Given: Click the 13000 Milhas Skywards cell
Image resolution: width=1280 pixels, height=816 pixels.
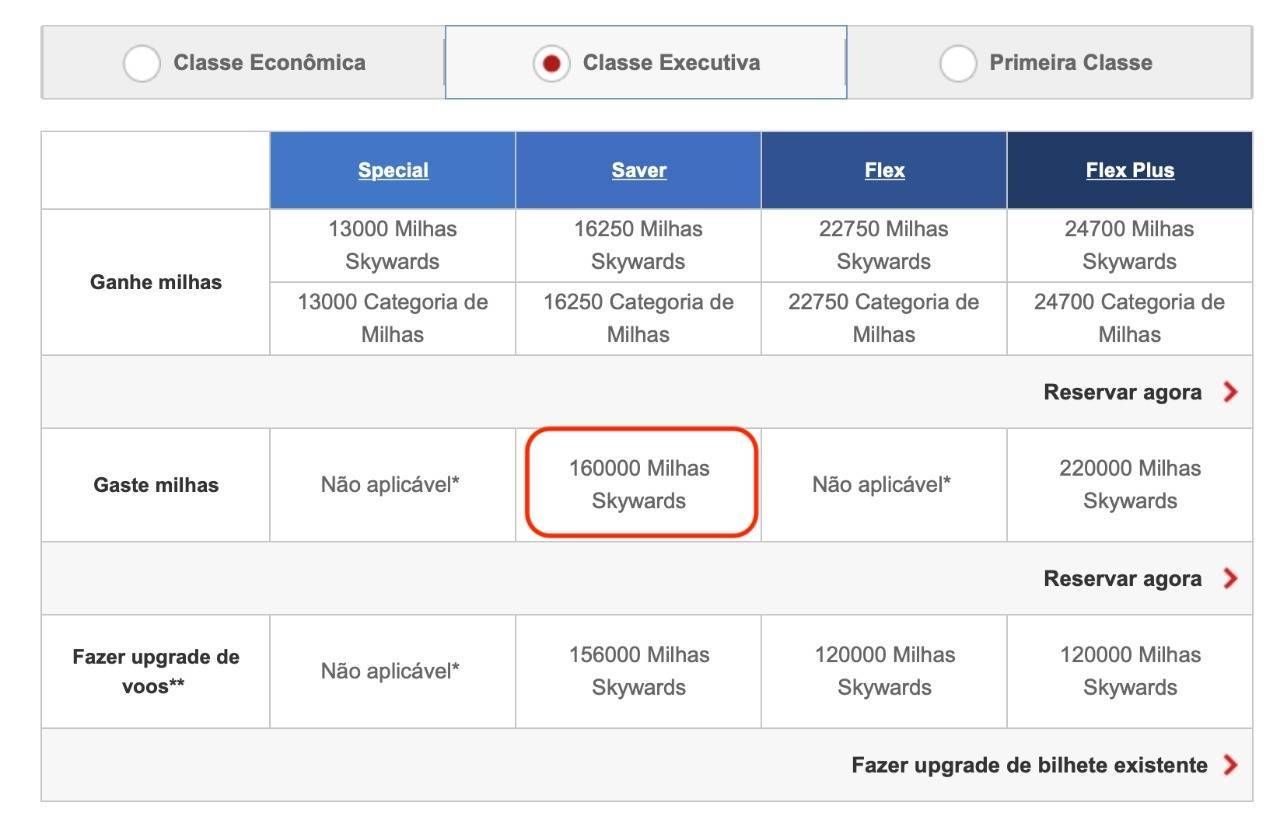Looking at the screenshot, I should 393,245.
